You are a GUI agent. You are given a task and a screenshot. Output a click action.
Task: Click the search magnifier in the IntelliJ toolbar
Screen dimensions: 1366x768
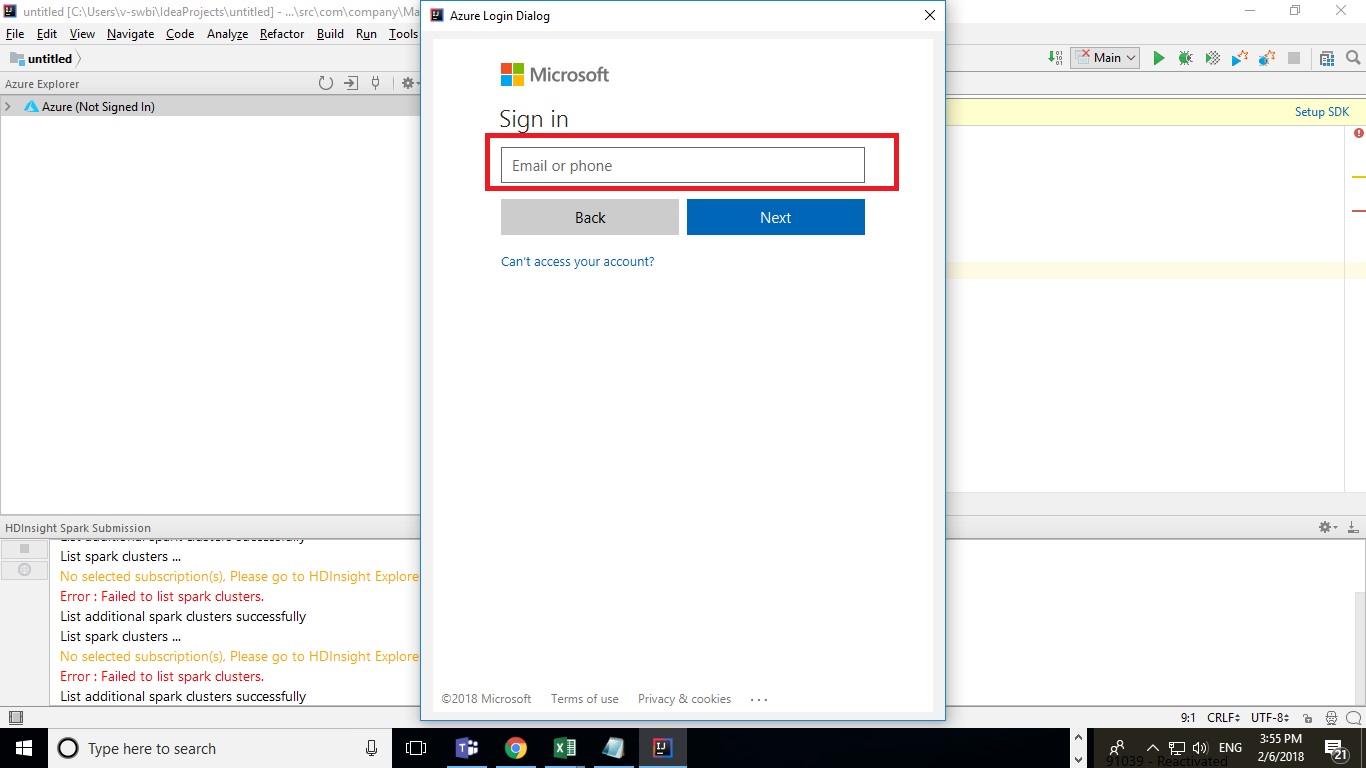click(1353, 57)
